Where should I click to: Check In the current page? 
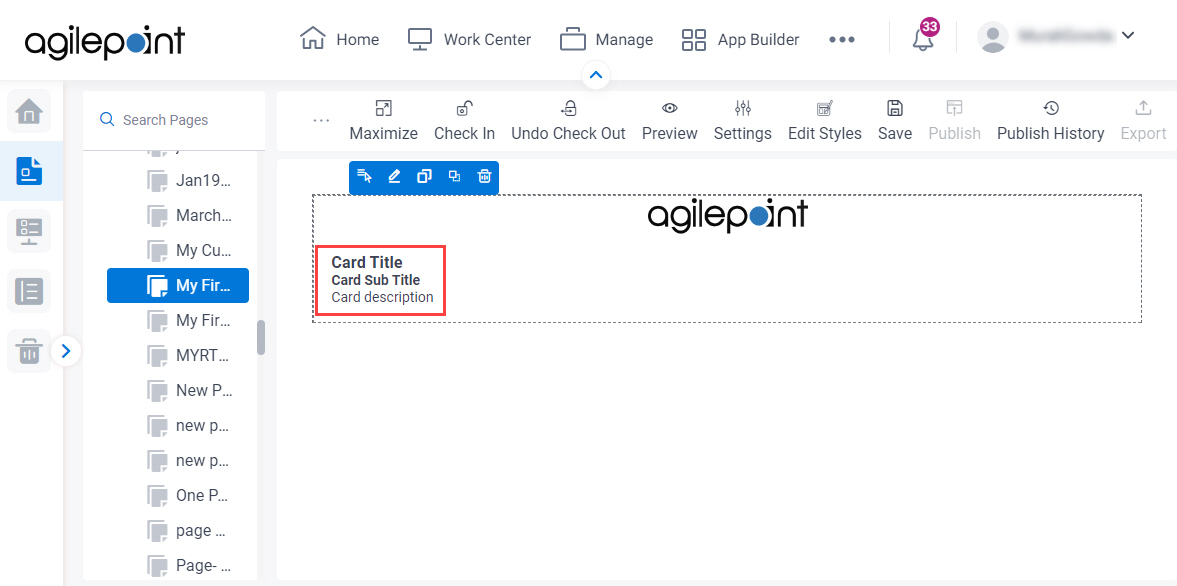click(x=465, y=121)
